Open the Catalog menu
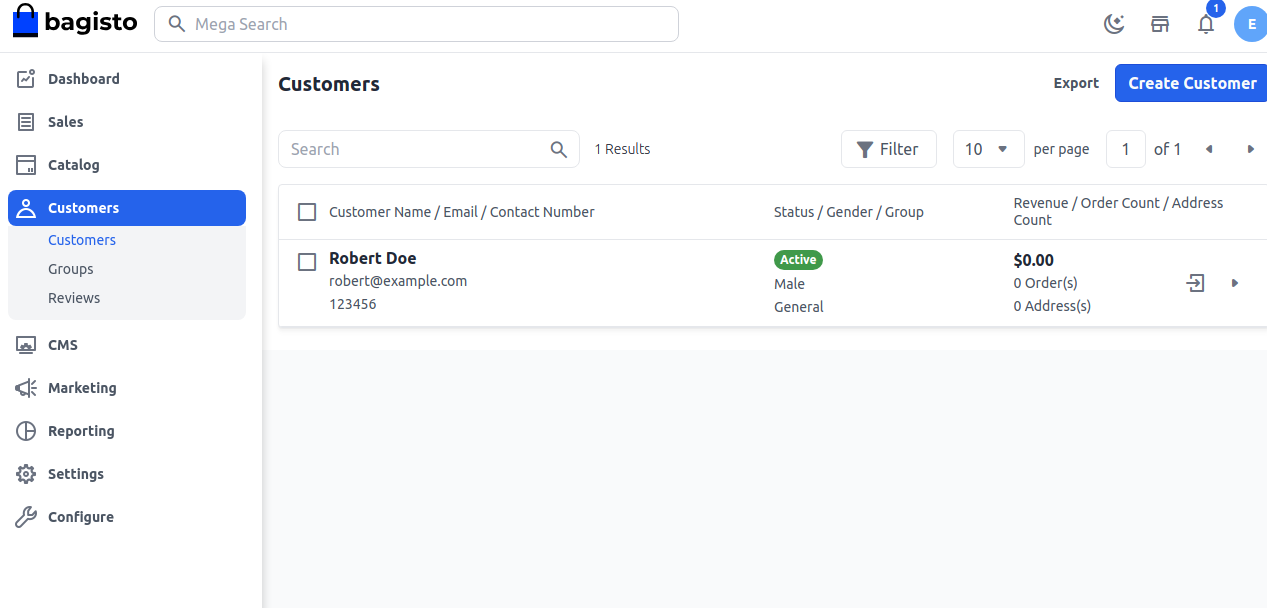This screenshot has width=1267, height=608. tap(74, 165)
